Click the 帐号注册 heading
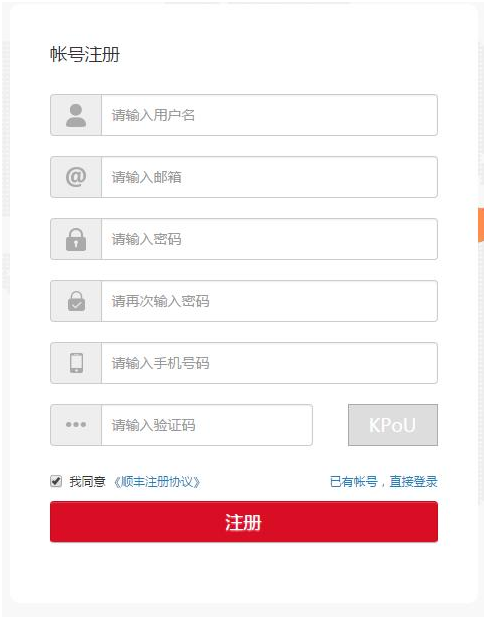Viewport: 486px width, 619px height. click(x=85, y=54)
